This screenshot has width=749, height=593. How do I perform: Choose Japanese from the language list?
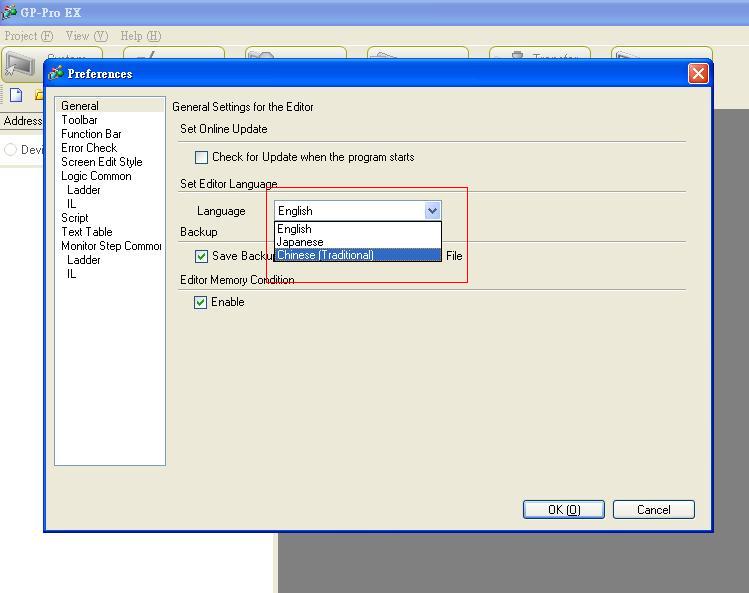pyautogui.click(x=300, y=242)
